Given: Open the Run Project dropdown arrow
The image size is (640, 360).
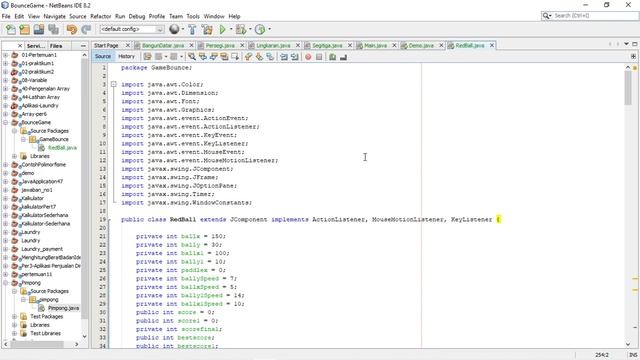Looking at the screenshot, I should click(231, 29).
